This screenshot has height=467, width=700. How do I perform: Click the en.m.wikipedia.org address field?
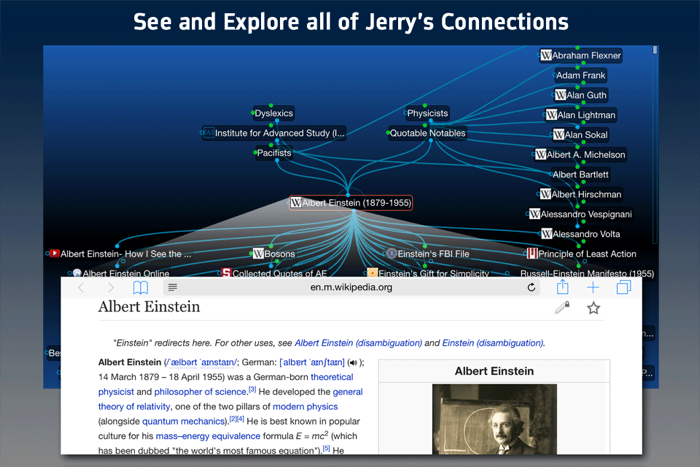[351, 288]
